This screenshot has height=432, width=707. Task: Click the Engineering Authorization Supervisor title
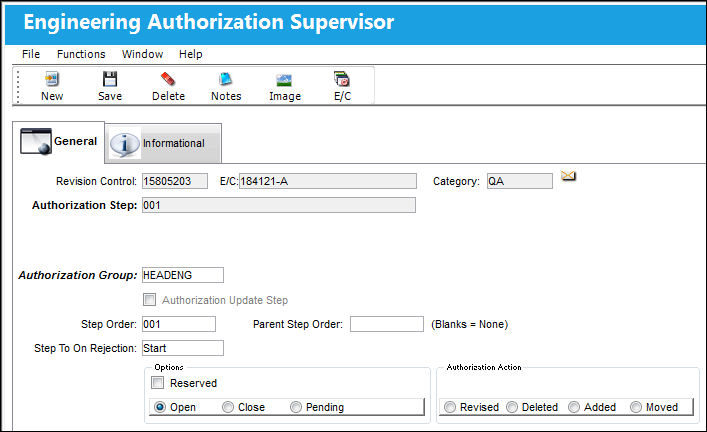pos(209,22)
